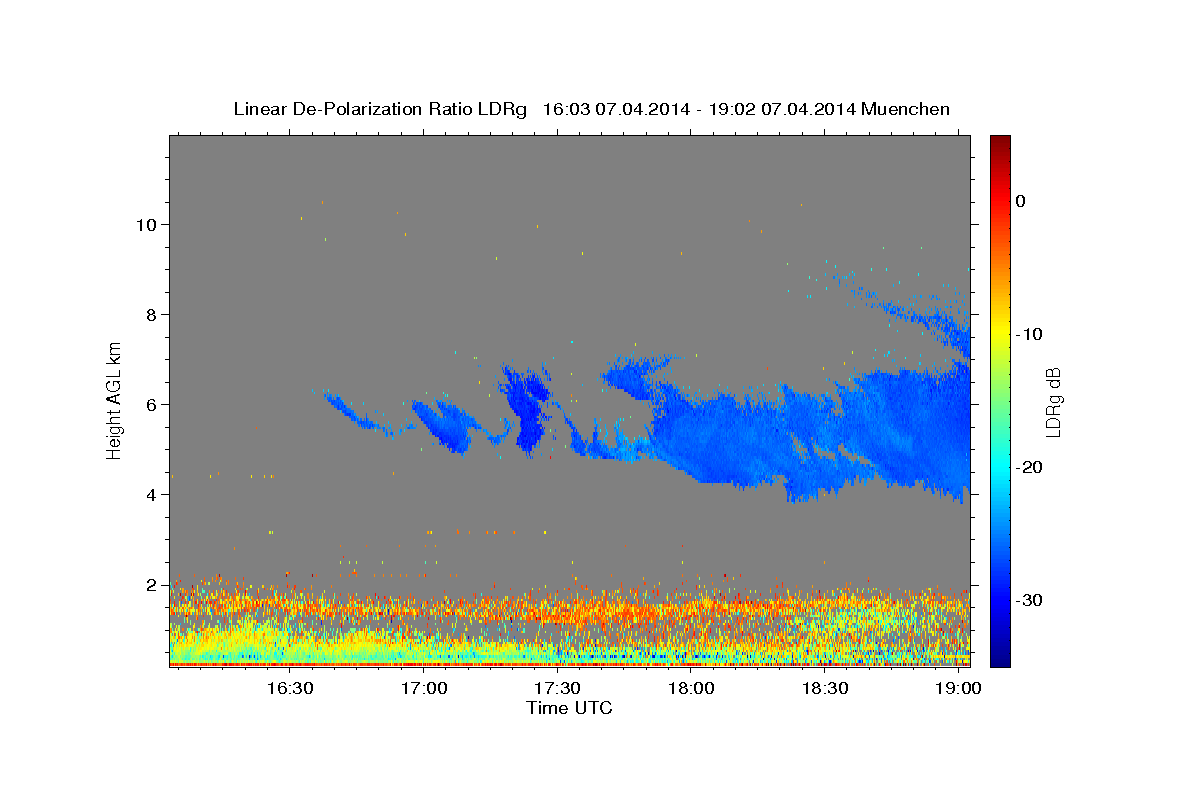Viewport: 1200px width, 800px height.
Task: Select the '17:30' time axis label
Action: click(x=557, y=688)
